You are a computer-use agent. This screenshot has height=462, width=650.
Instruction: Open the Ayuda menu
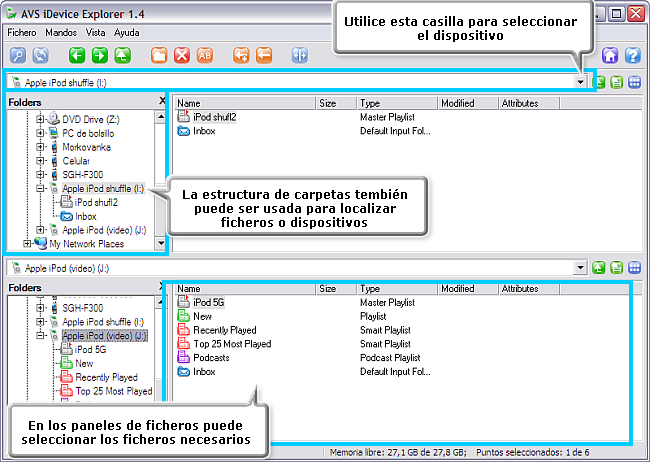click(126, 32)
